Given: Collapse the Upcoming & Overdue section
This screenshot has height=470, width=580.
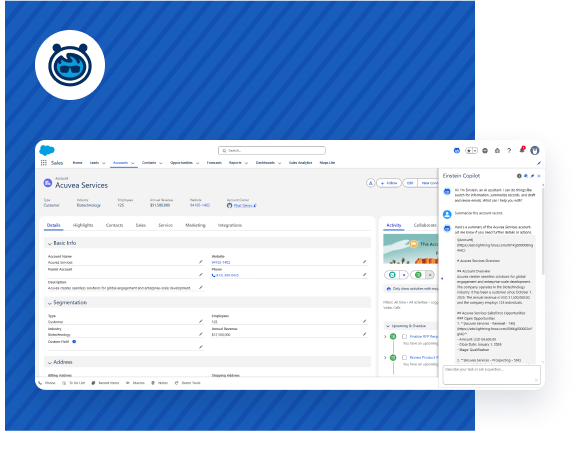Looking at the screenshot, I should [x=388, y=326].
